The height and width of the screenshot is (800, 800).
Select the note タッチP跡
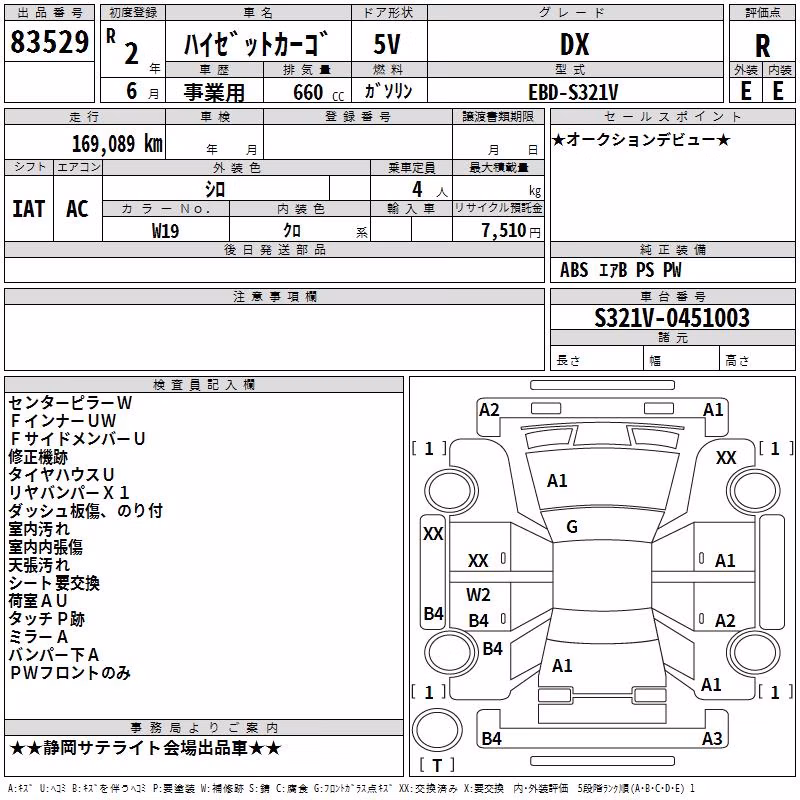(x=46, y=619)
